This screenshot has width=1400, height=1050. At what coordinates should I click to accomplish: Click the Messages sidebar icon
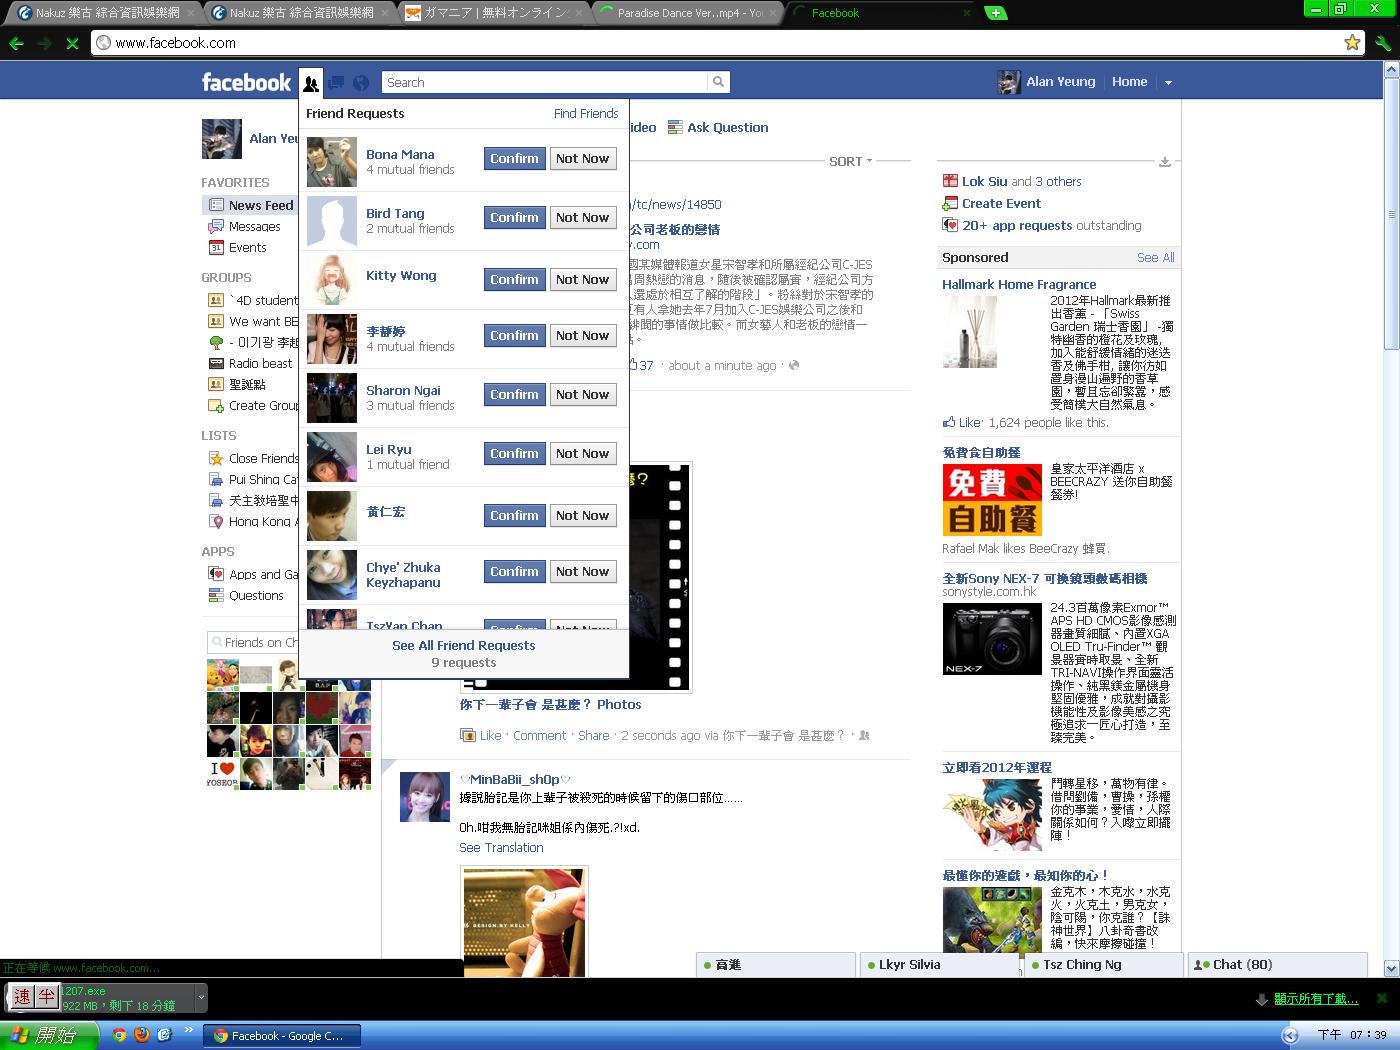tap(216, 226)
